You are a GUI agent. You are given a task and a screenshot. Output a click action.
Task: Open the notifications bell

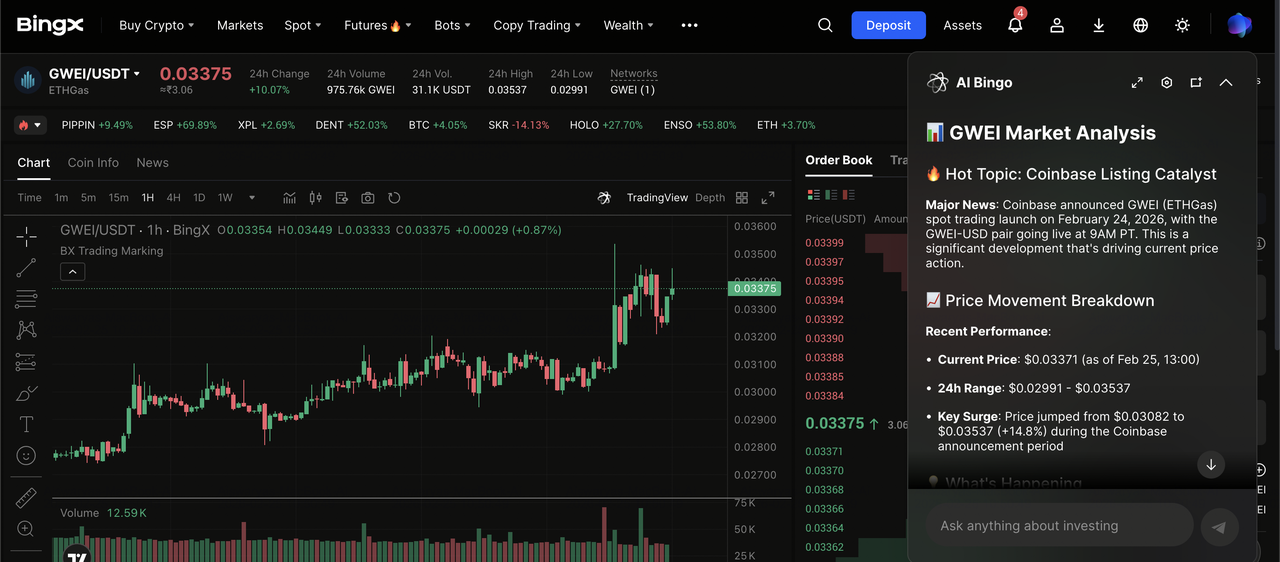point(1015,25)
